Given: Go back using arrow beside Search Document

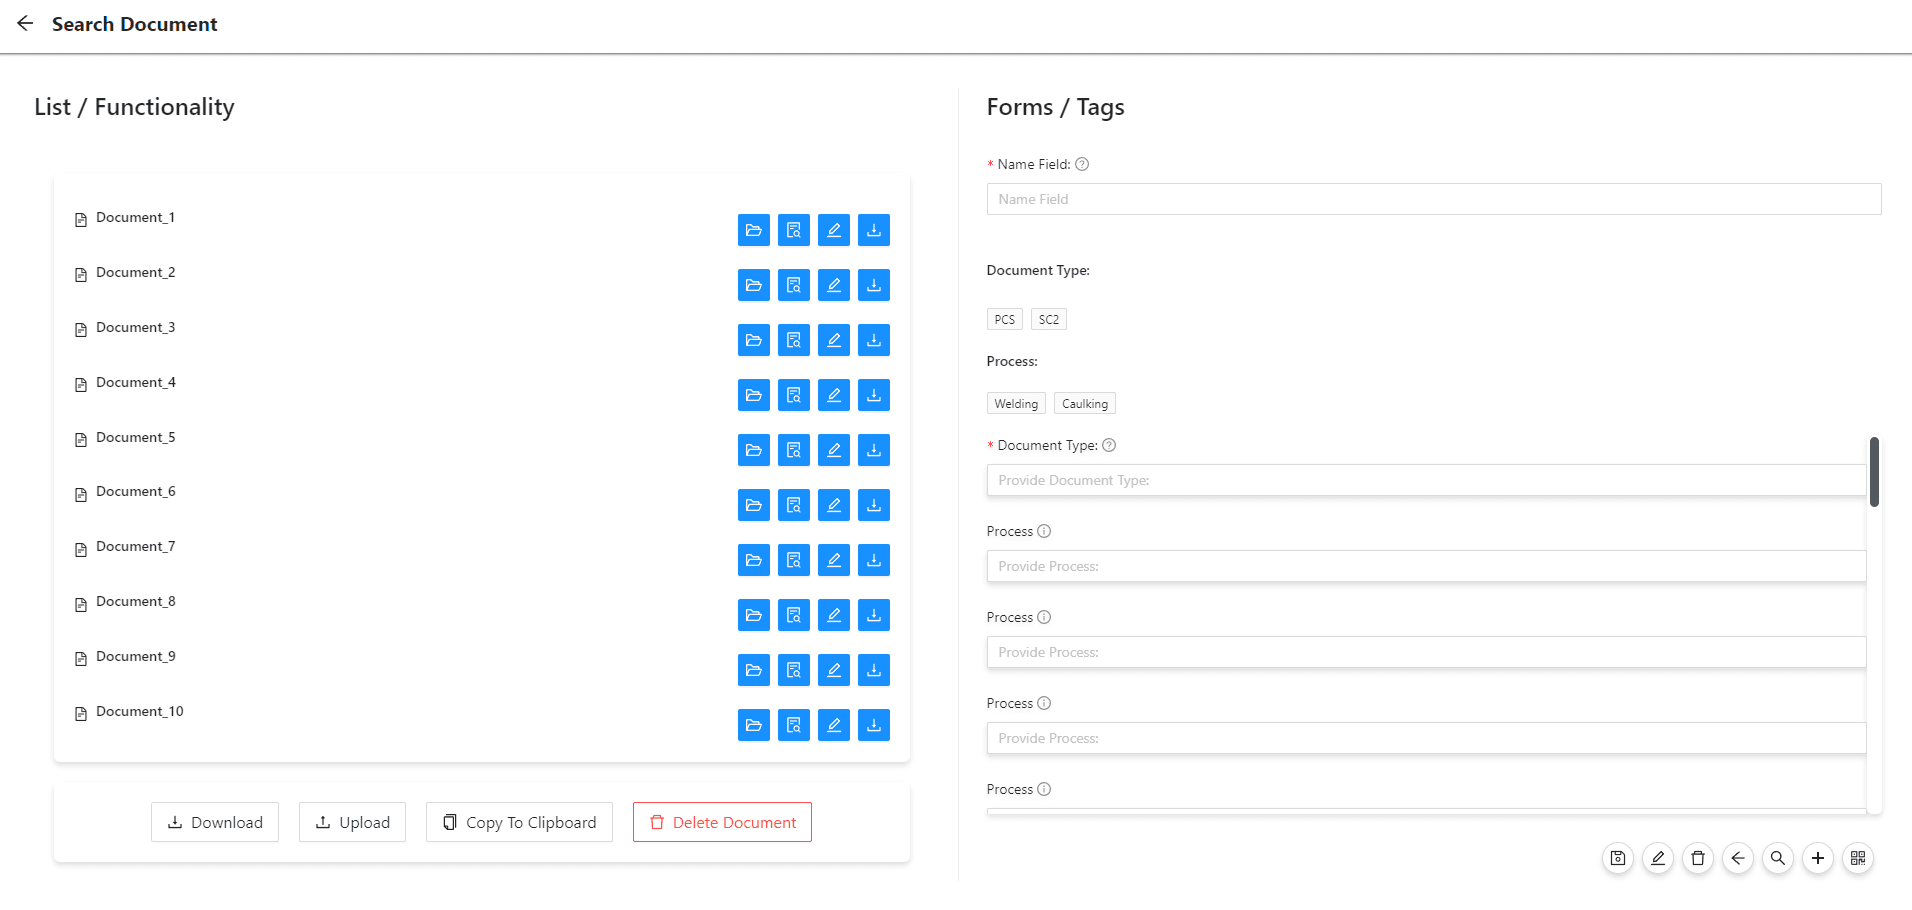Looking at the screenshot, I should click(x=25, y=23).
